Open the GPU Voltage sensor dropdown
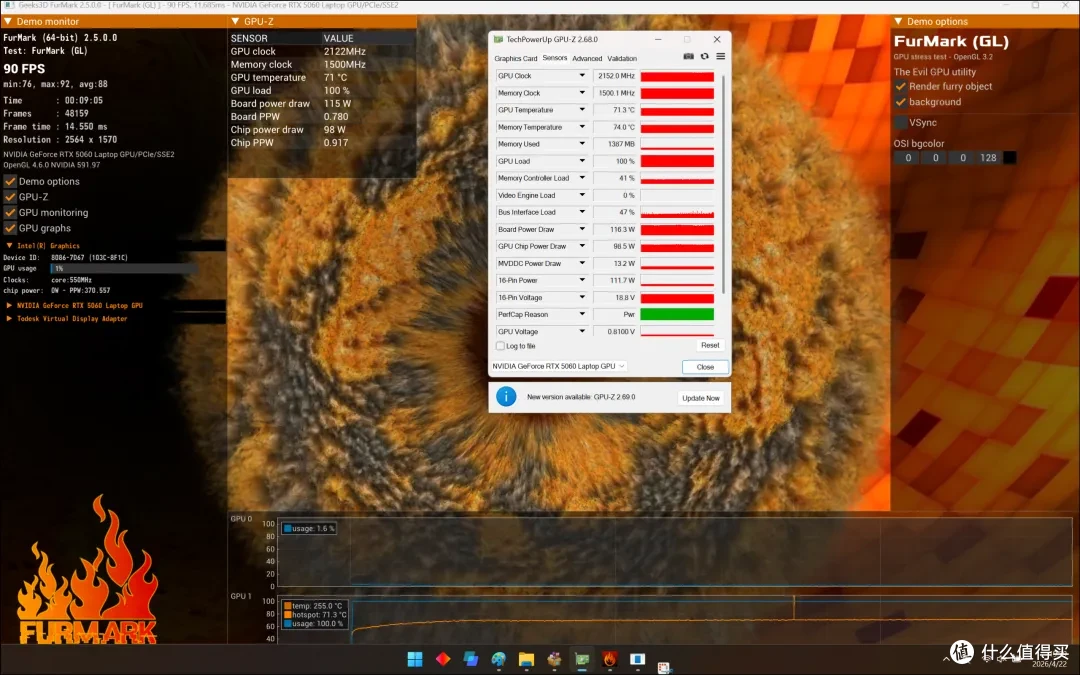Screen dimensions: 1080x675 click(582, 331)
